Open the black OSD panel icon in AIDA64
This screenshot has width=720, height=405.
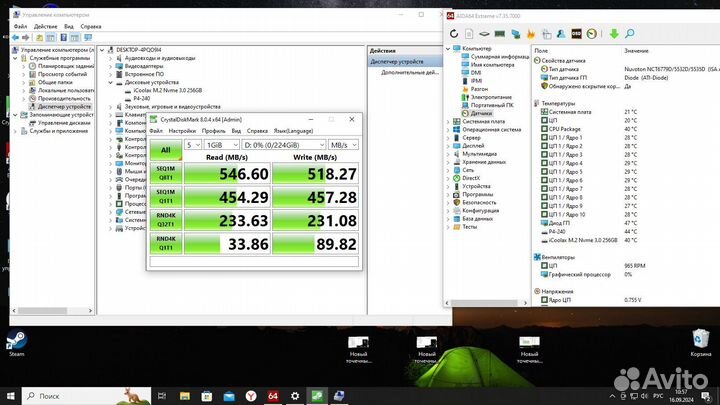576,34
